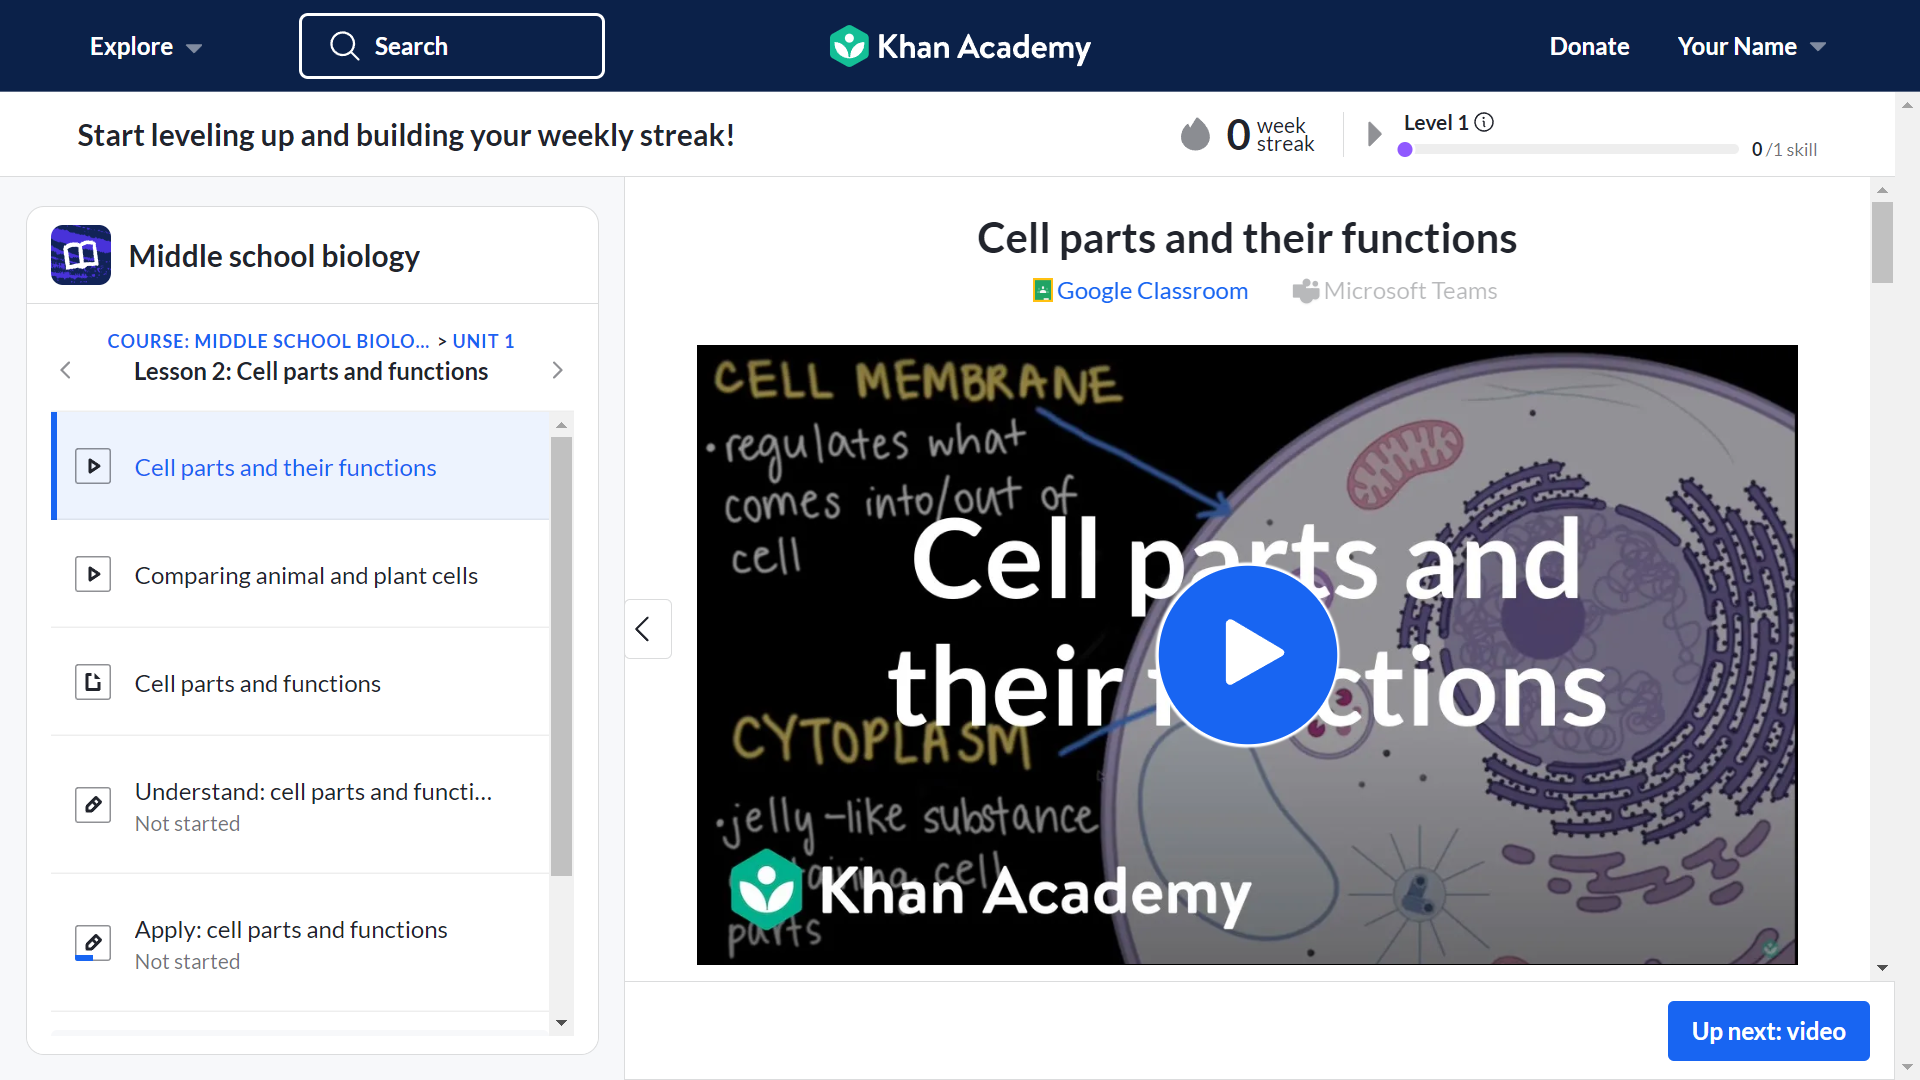Open the COURSE: MIDDLE SCHOOL BIOLO... breadcrumb
1920x1080 pixels.
268,341
